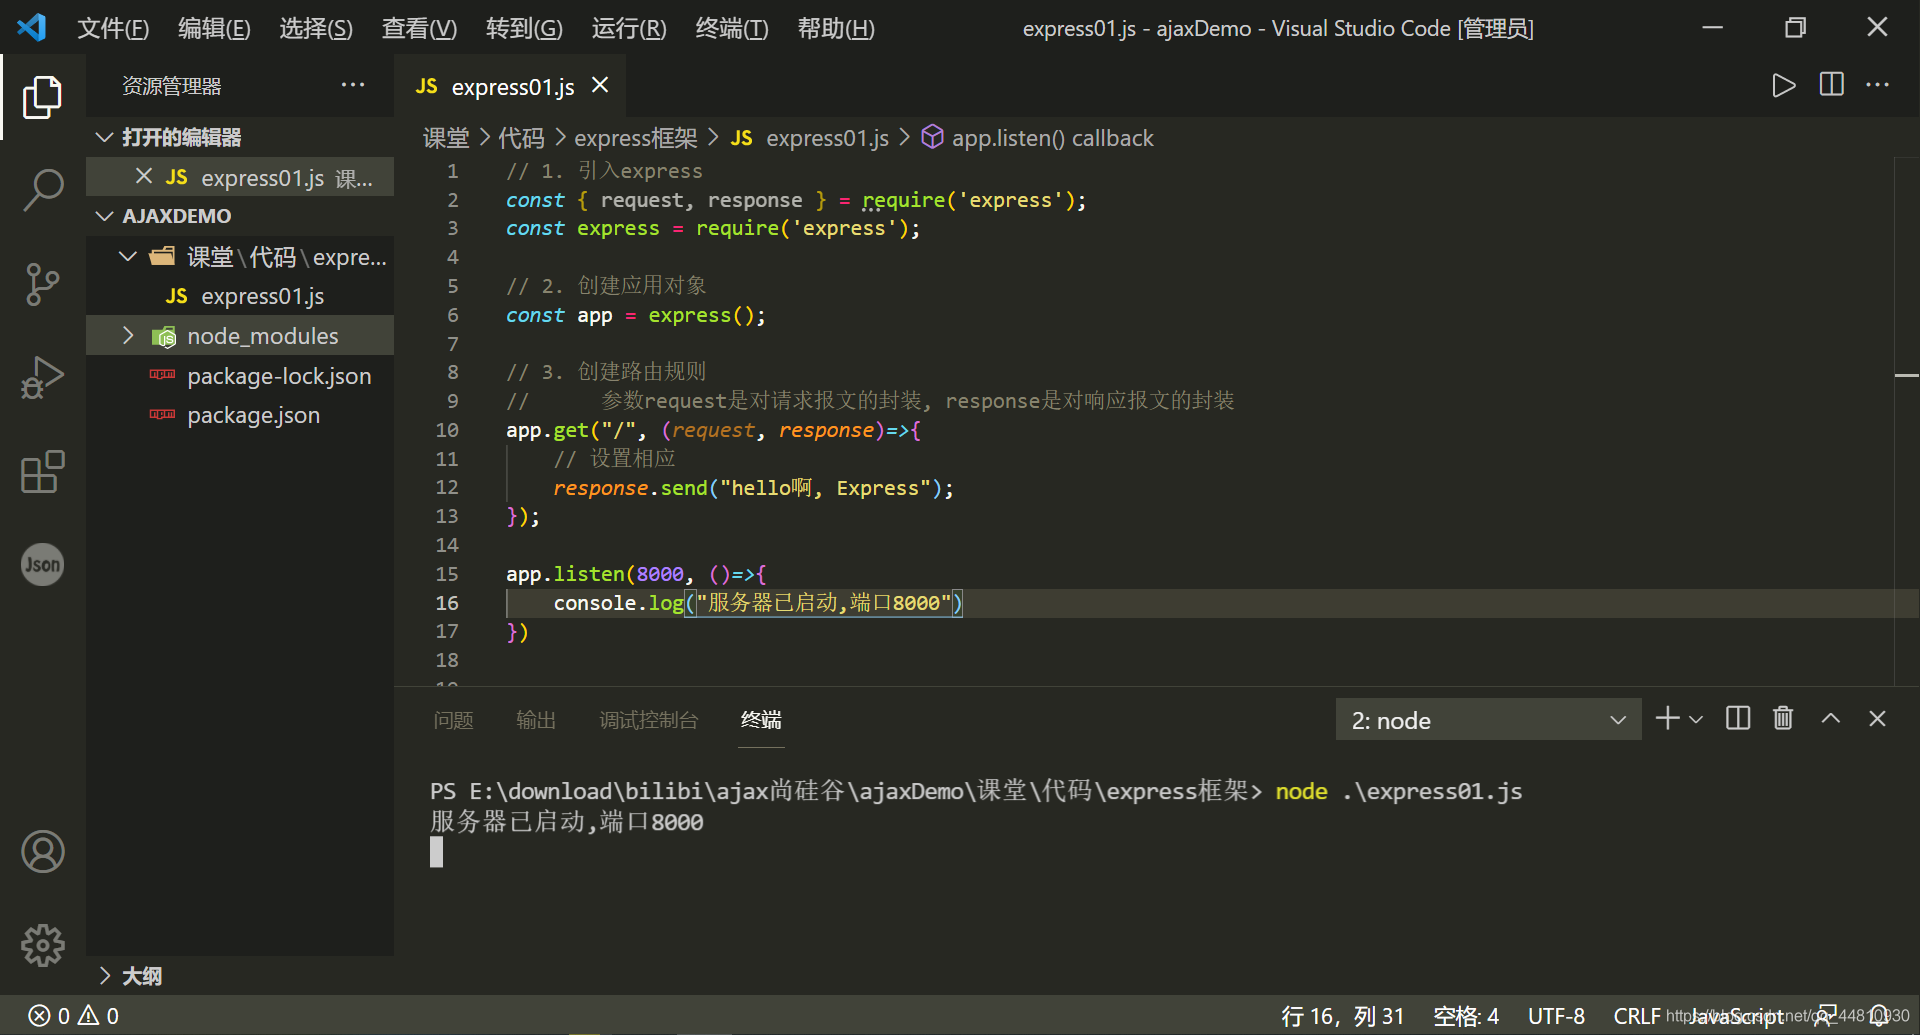Image resolution: width=1920 pixels, height=1035 pixels.
Task: Click the line and column indicator 行 16
Action: tap(1342, 1016)
